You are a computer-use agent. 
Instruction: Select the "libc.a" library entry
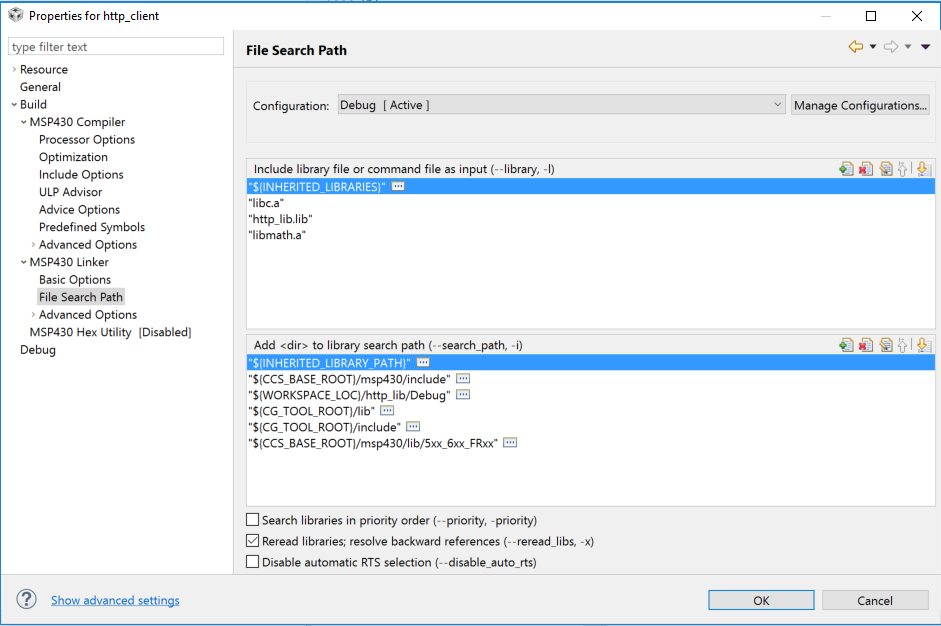[x=591, y=203]
